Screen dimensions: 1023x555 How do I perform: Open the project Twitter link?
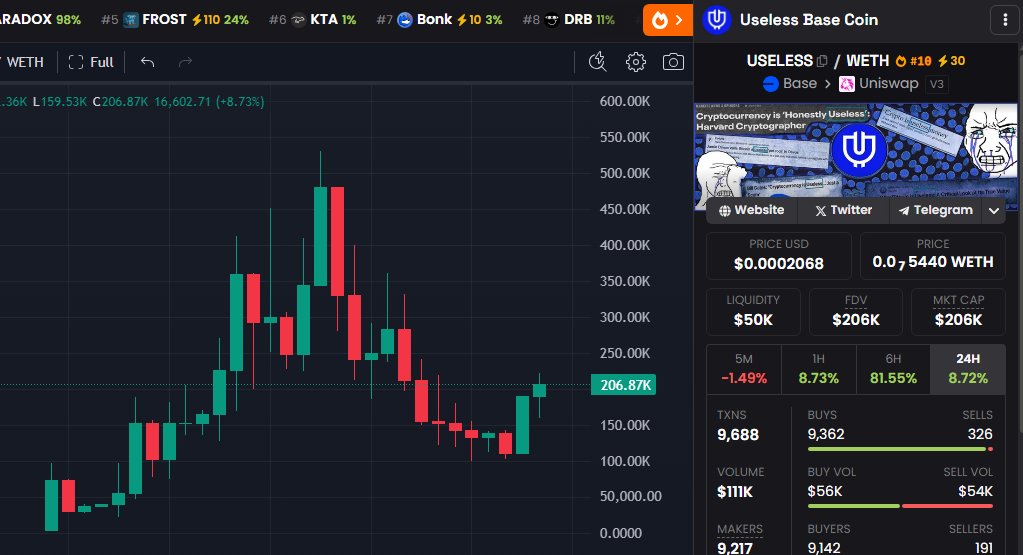(x=844, y=210)
